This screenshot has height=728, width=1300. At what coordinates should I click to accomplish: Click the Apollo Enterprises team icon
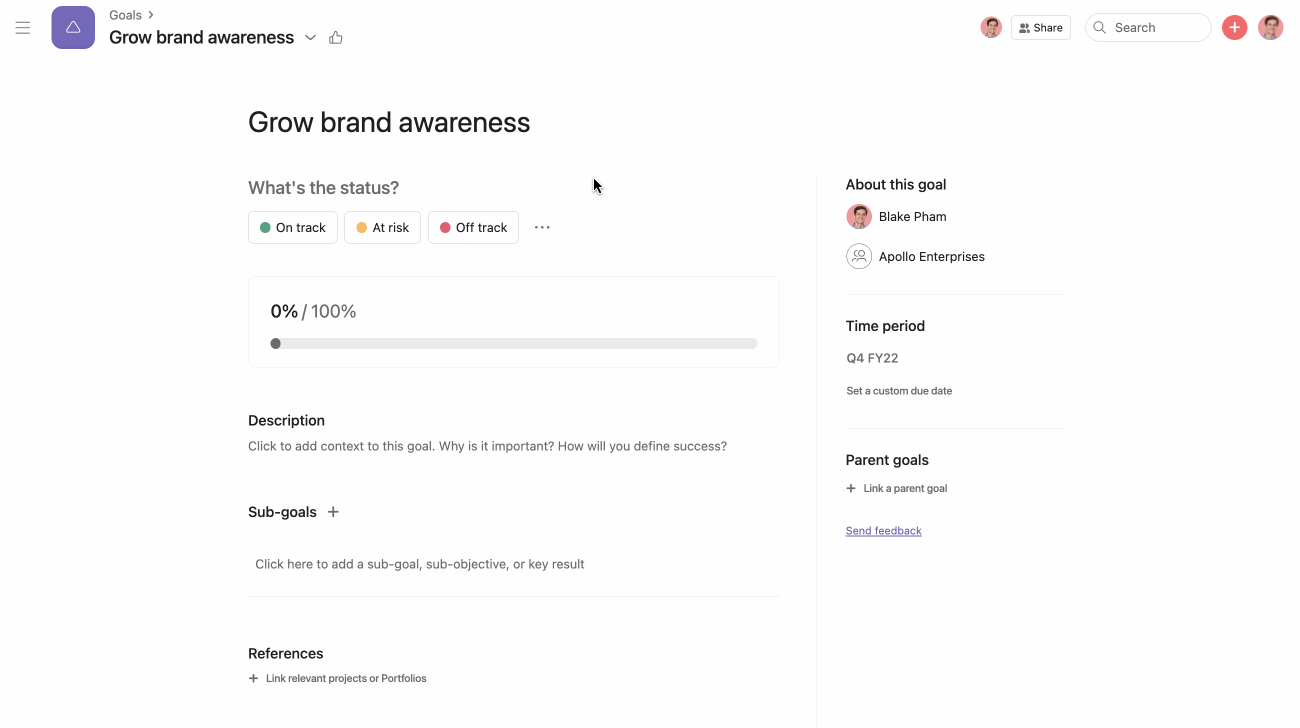coord(859,257)
